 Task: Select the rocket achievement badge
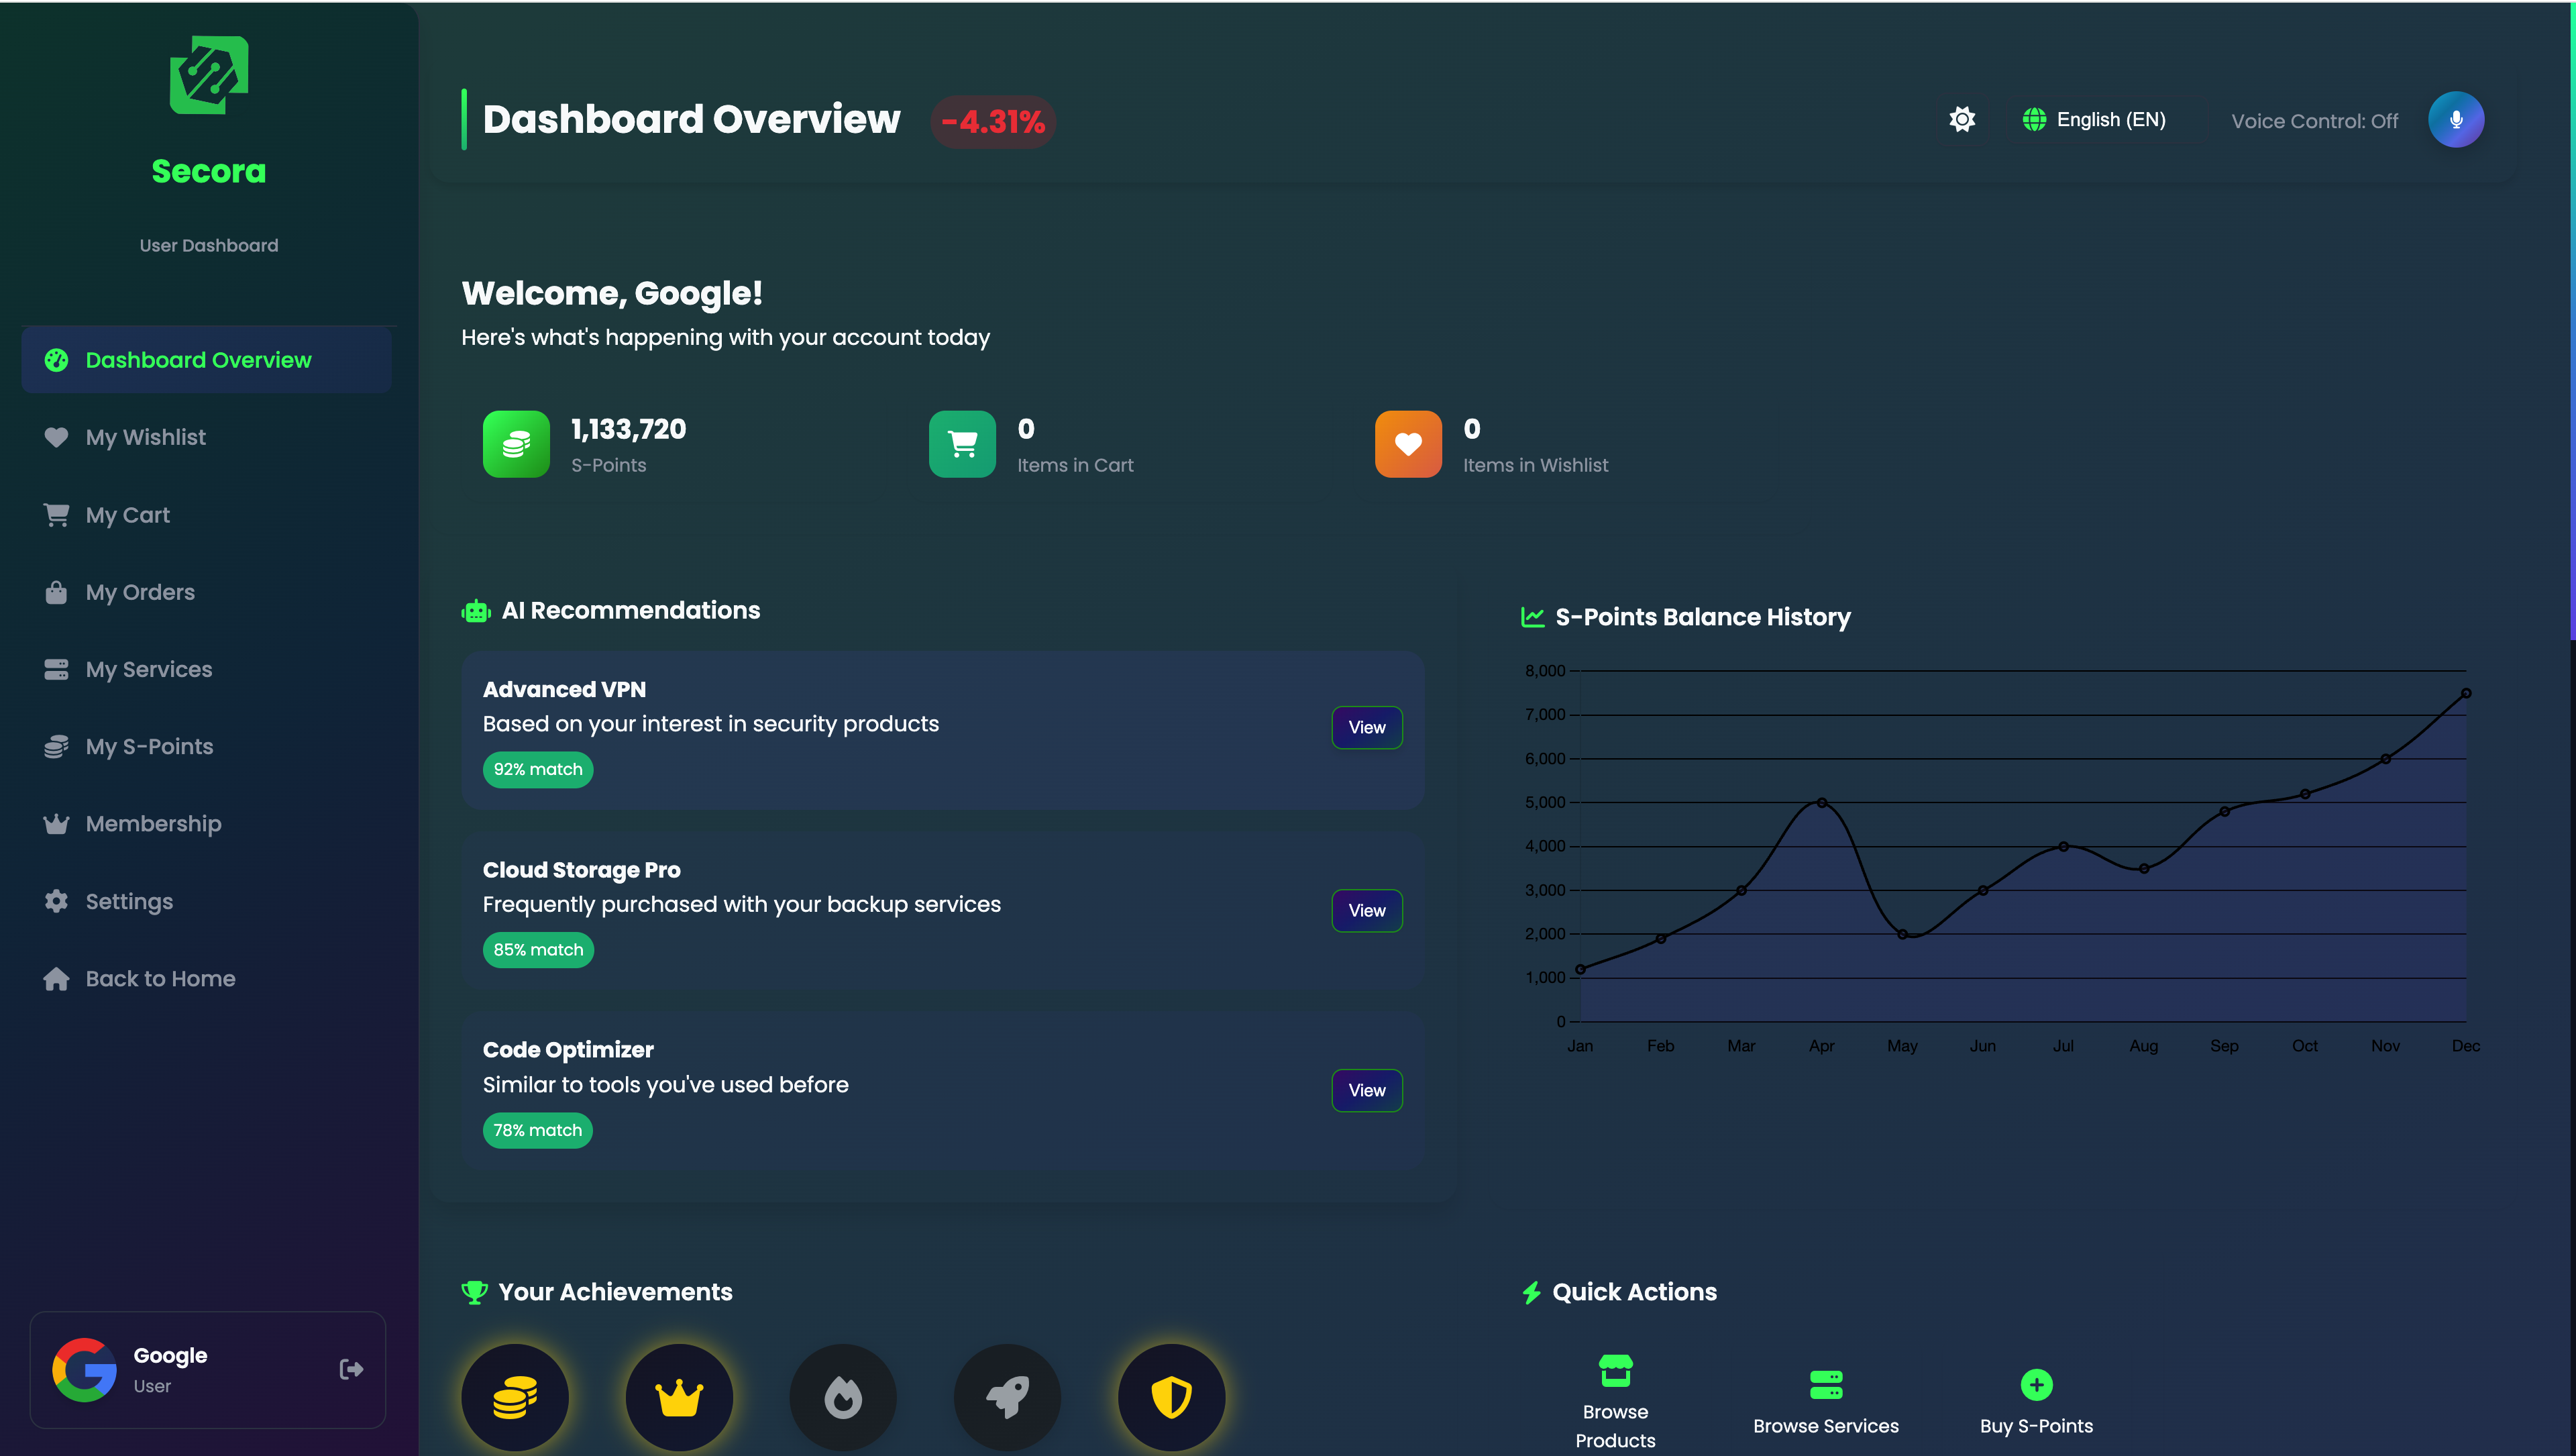point(1007,1397)
